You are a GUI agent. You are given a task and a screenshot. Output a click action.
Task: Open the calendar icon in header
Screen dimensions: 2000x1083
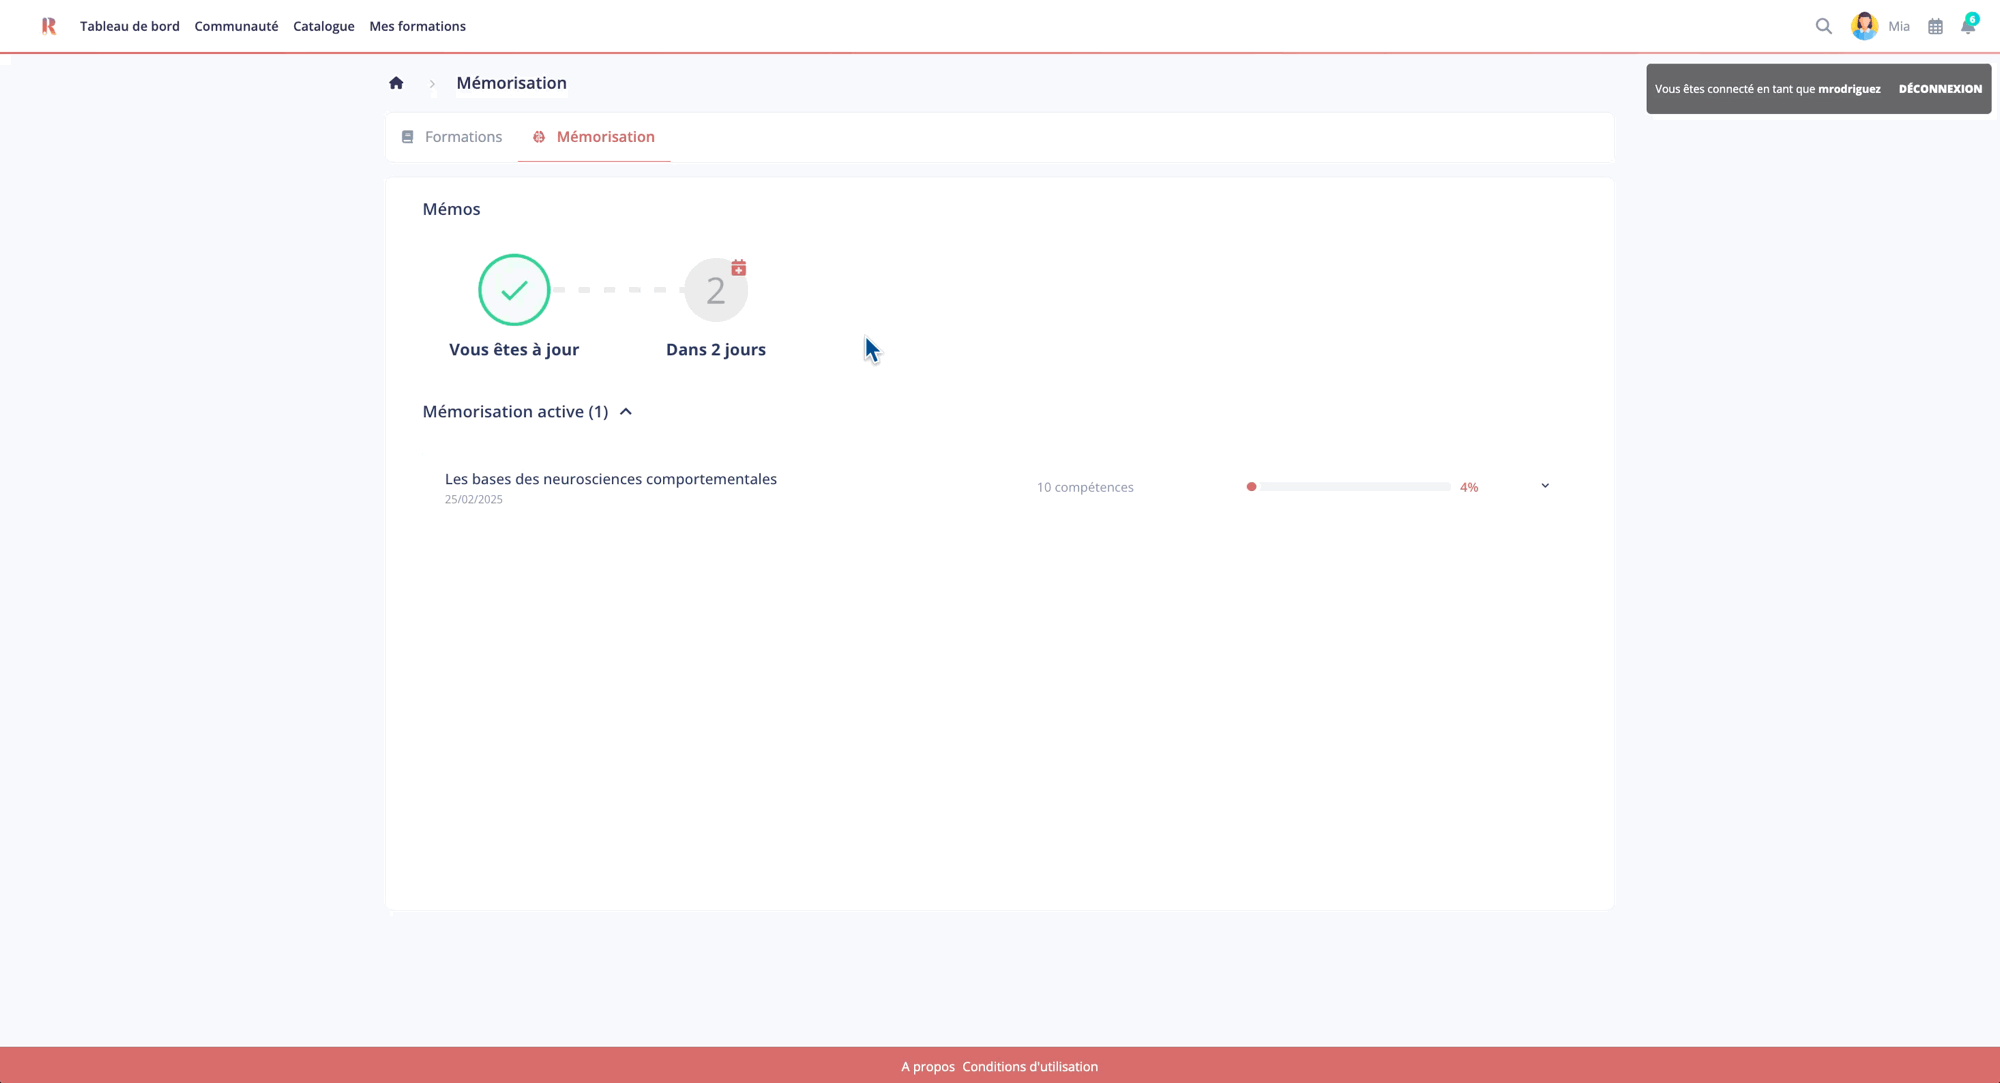coord(1935,27)
